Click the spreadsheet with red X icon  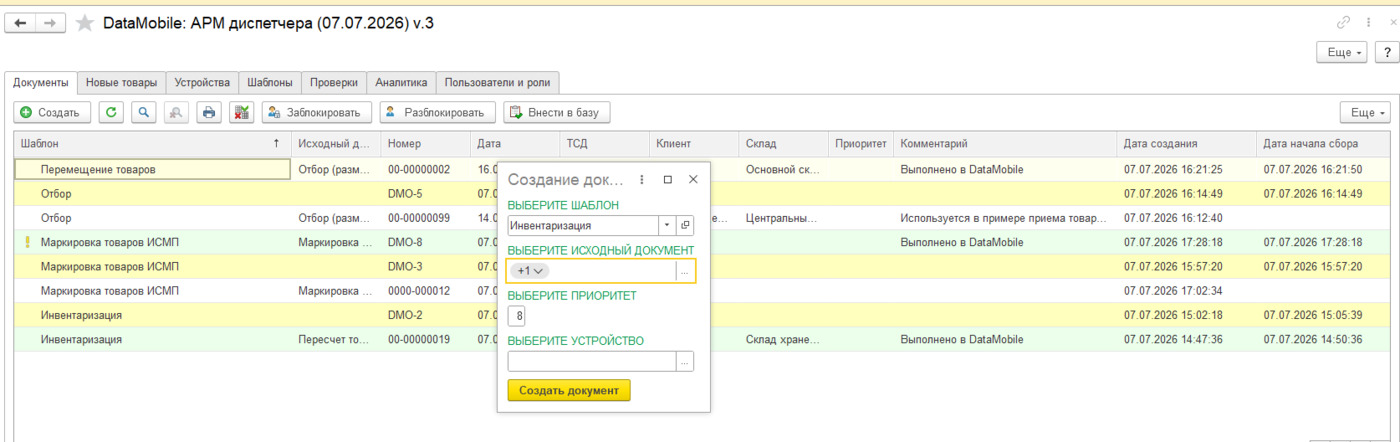tap(241, 113)
